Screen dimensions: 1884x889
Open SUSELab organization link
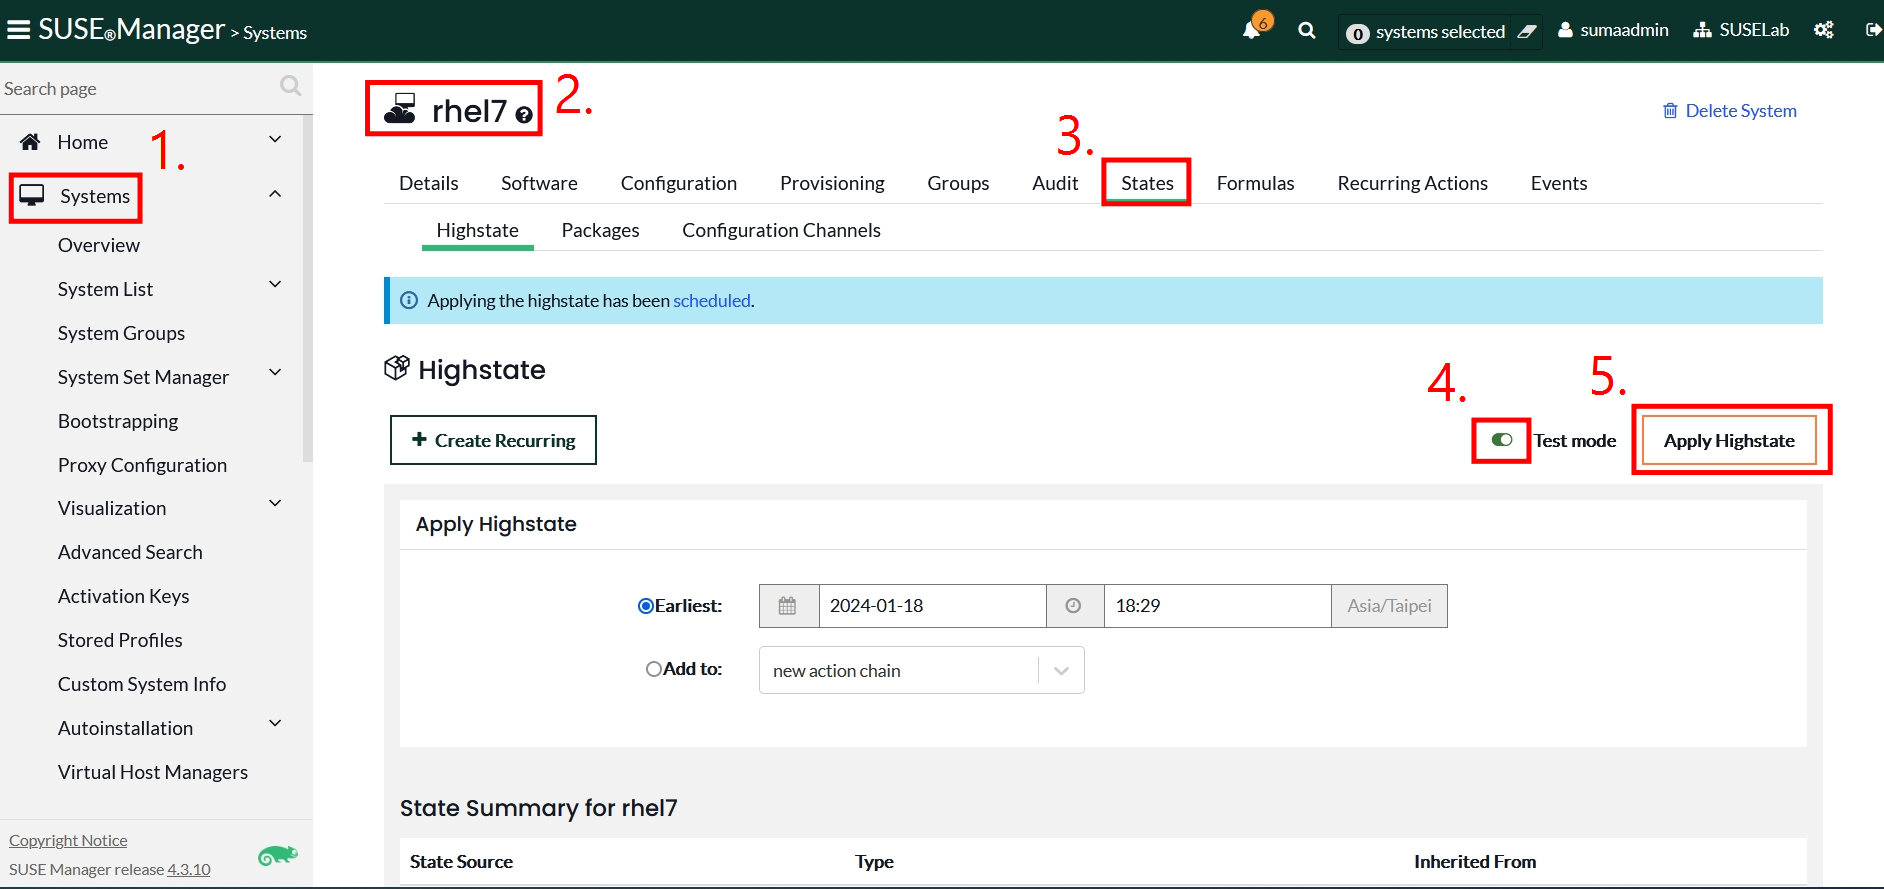click(1741, 30)
